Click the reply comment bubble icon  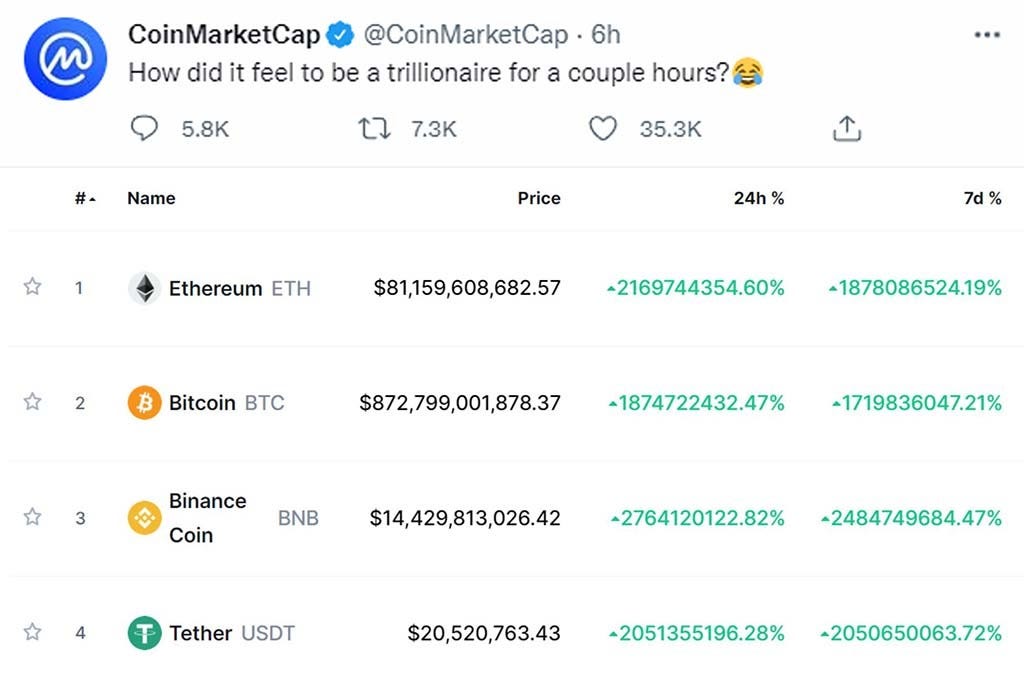(x=144, y=128)
